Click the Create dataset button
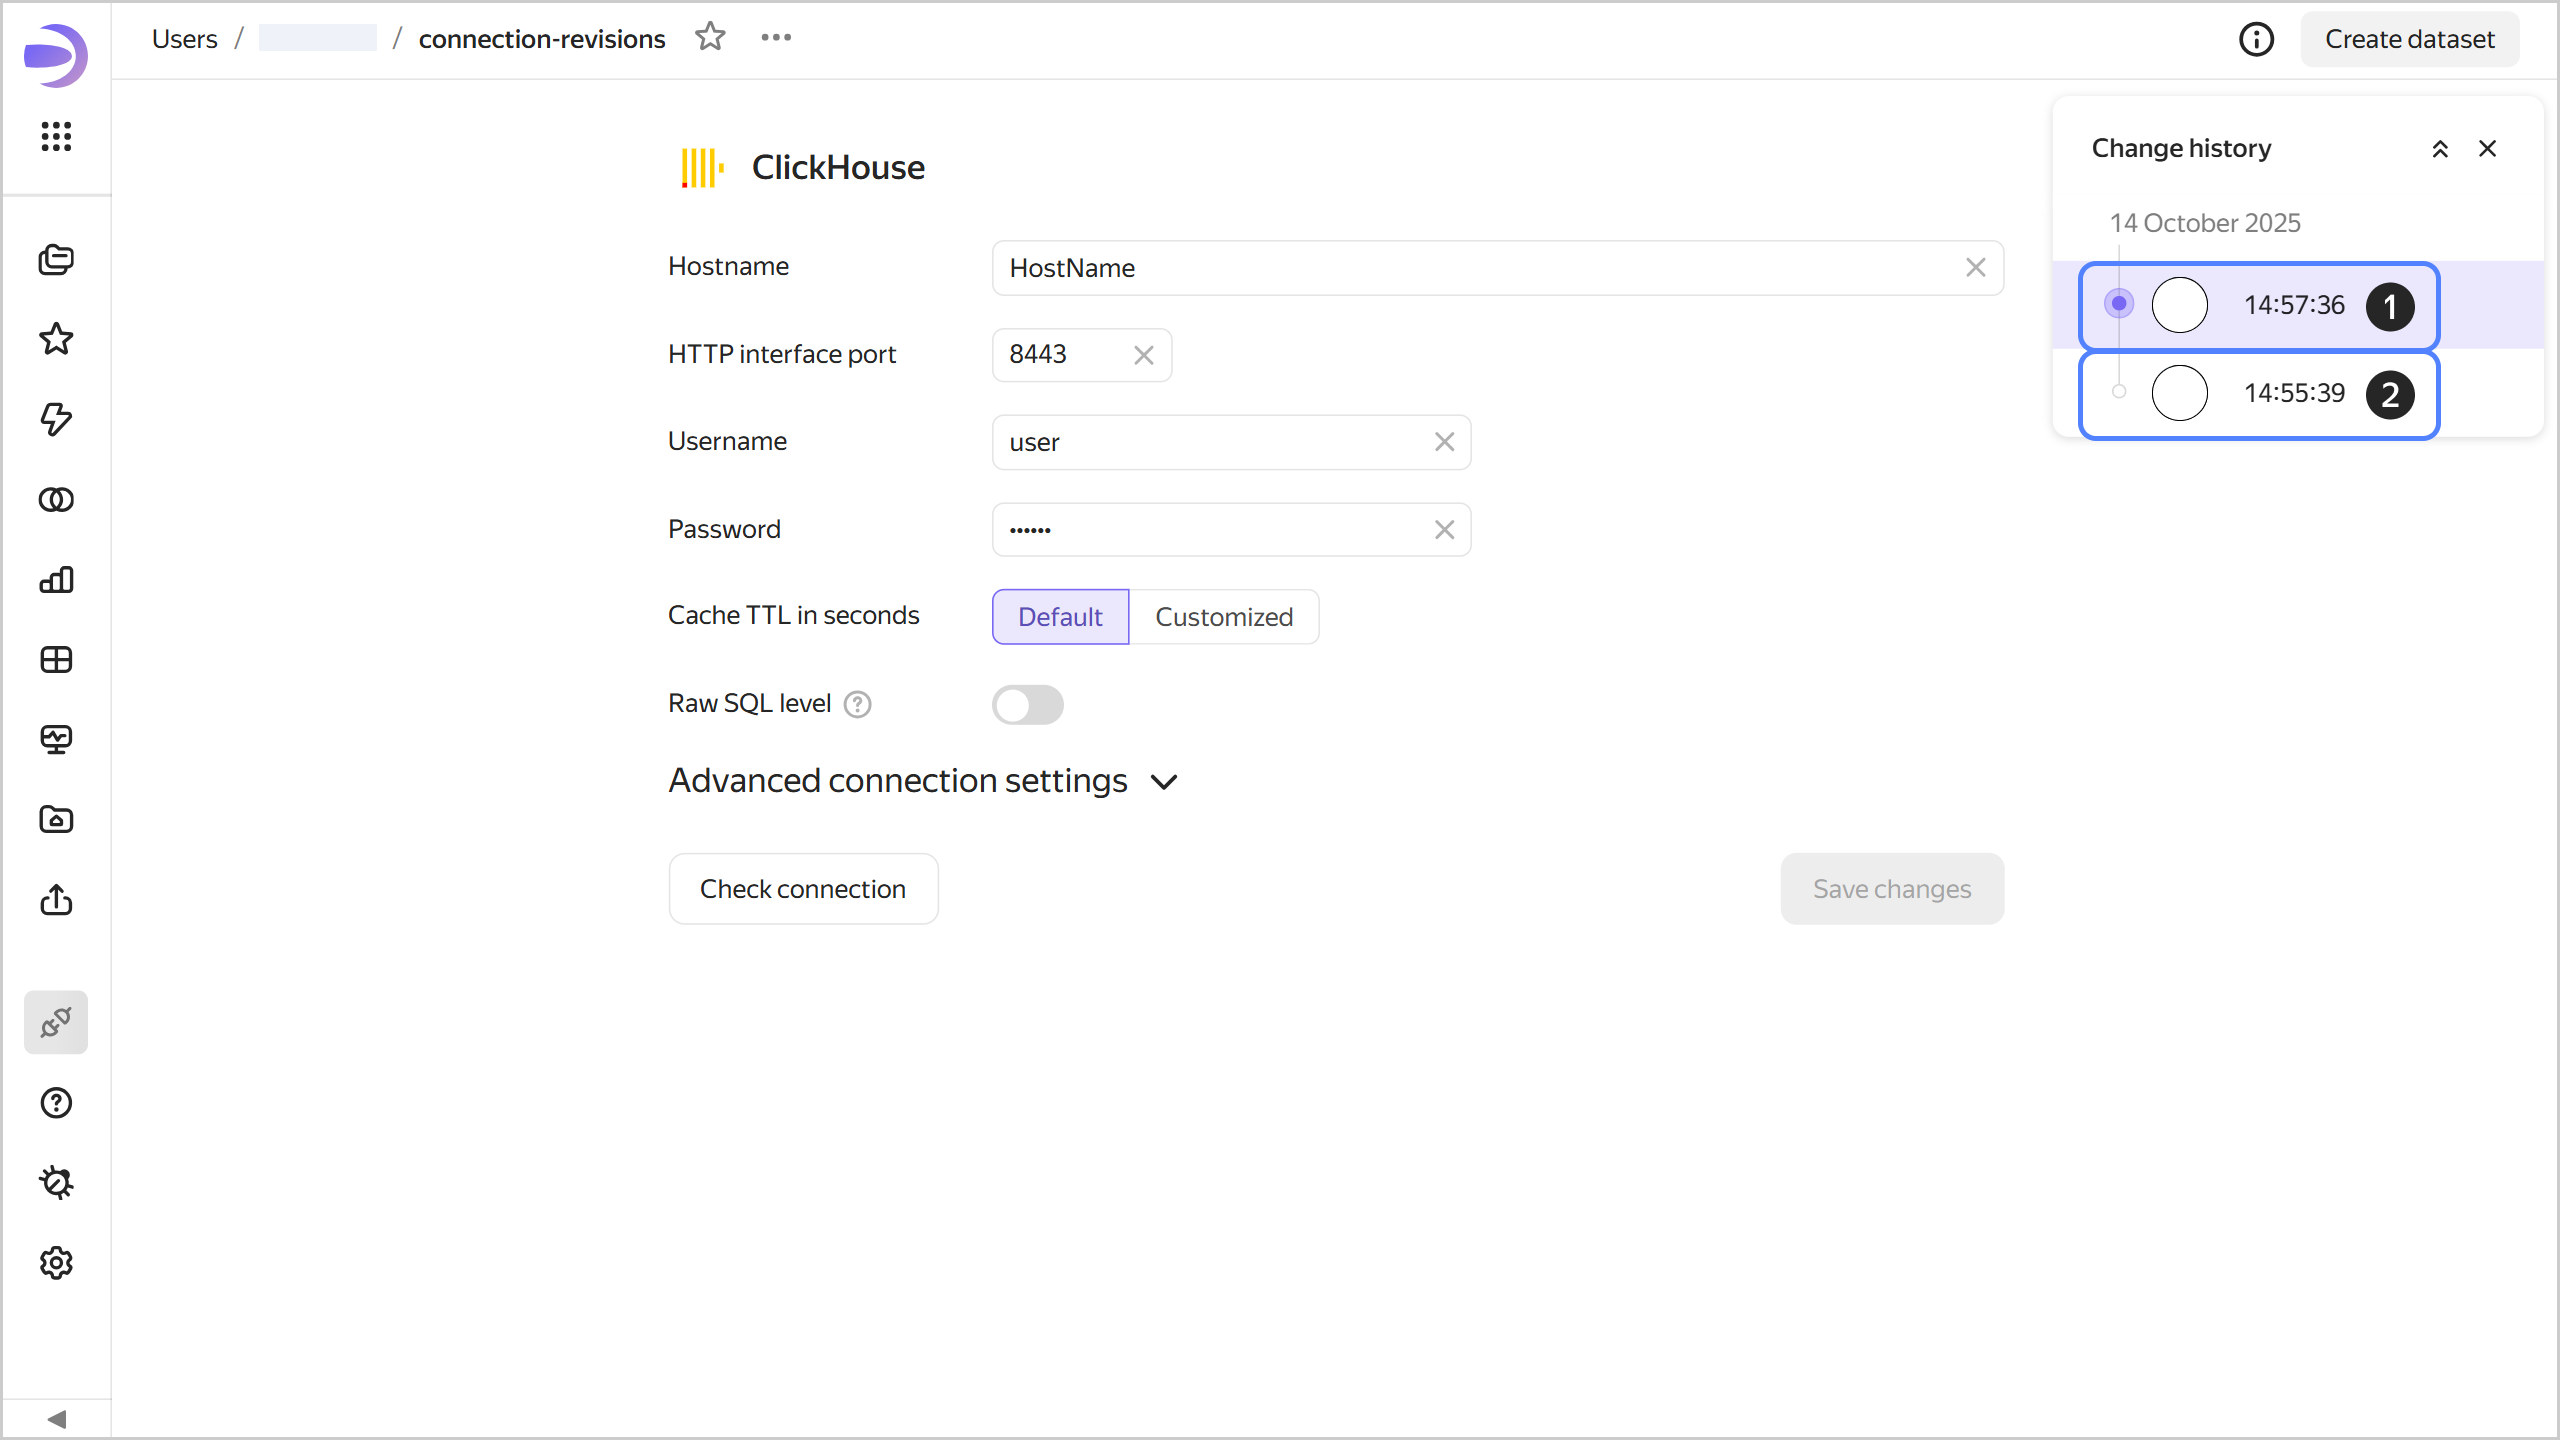Viewport: 2560px width, 1440px height. coord(2409,39)
